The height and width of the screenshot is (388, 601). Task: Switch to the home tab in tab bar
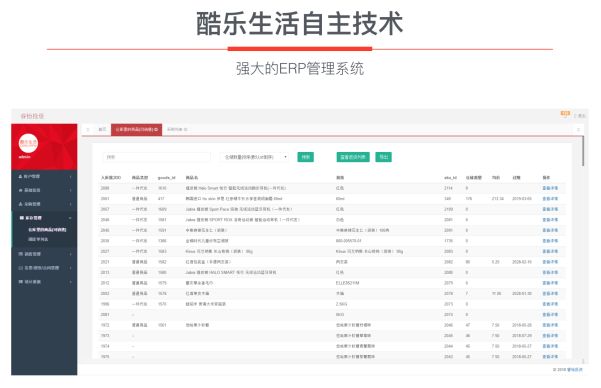102,130
